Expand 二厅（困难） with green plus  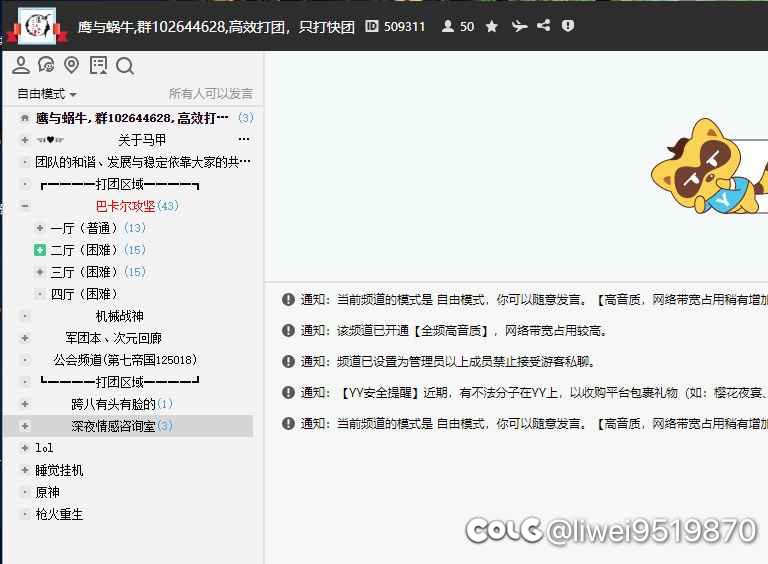click(x=40, y=250)
